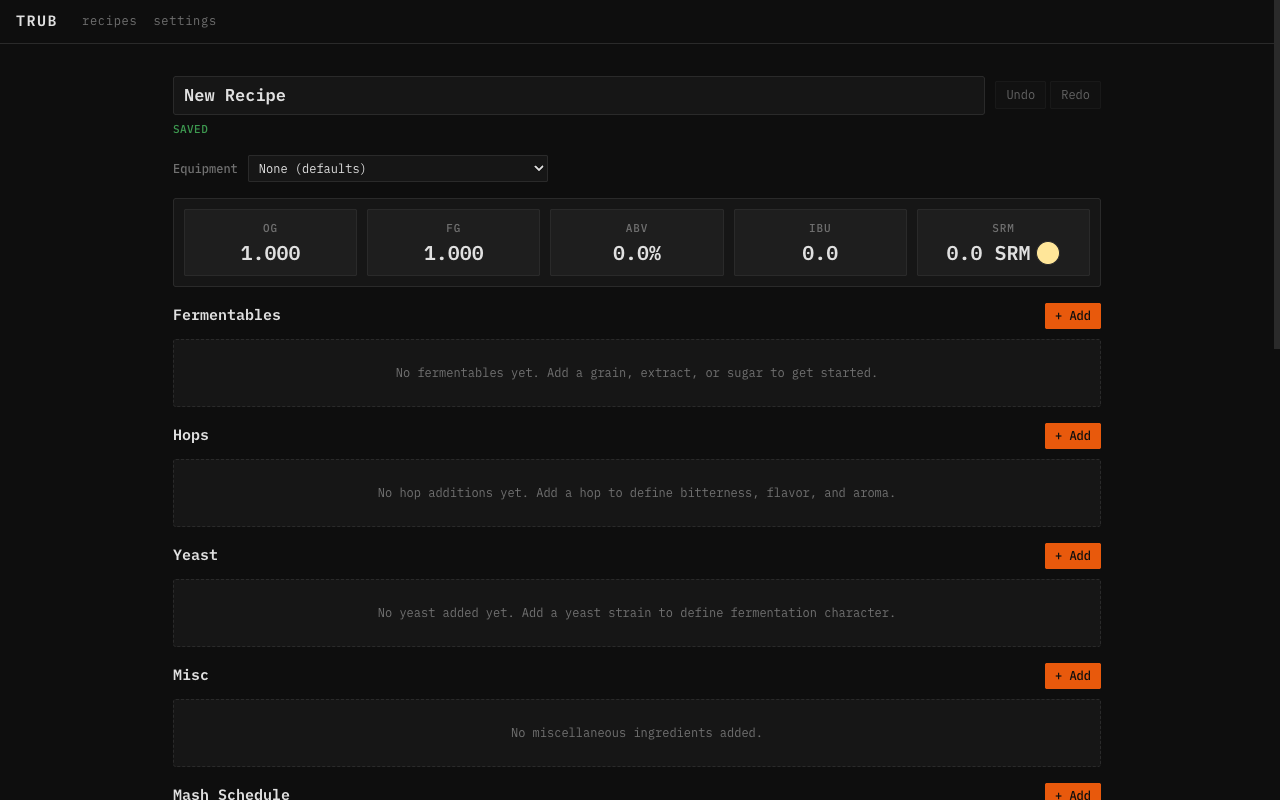Click the SRM color swatch circle

[x=1048, y=253]
